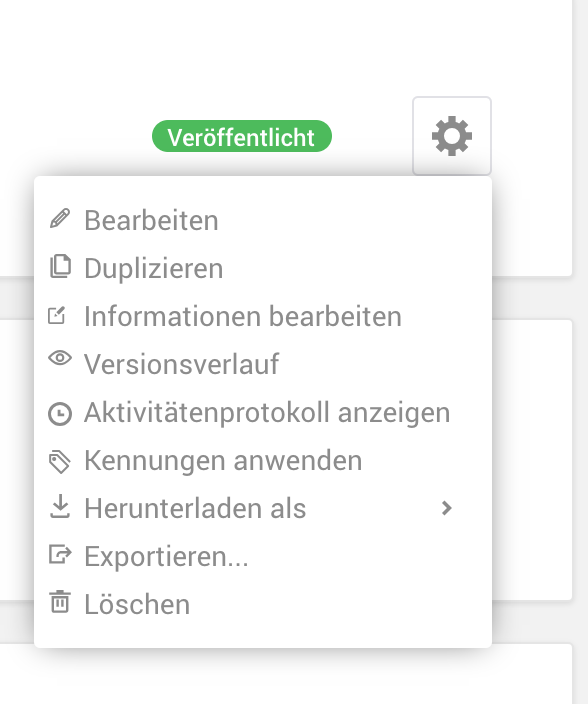Image resolution: width=588 pixels, height=704 pixels.
Task: Click the green Veröffentlicht status badge
Action: 242,136
